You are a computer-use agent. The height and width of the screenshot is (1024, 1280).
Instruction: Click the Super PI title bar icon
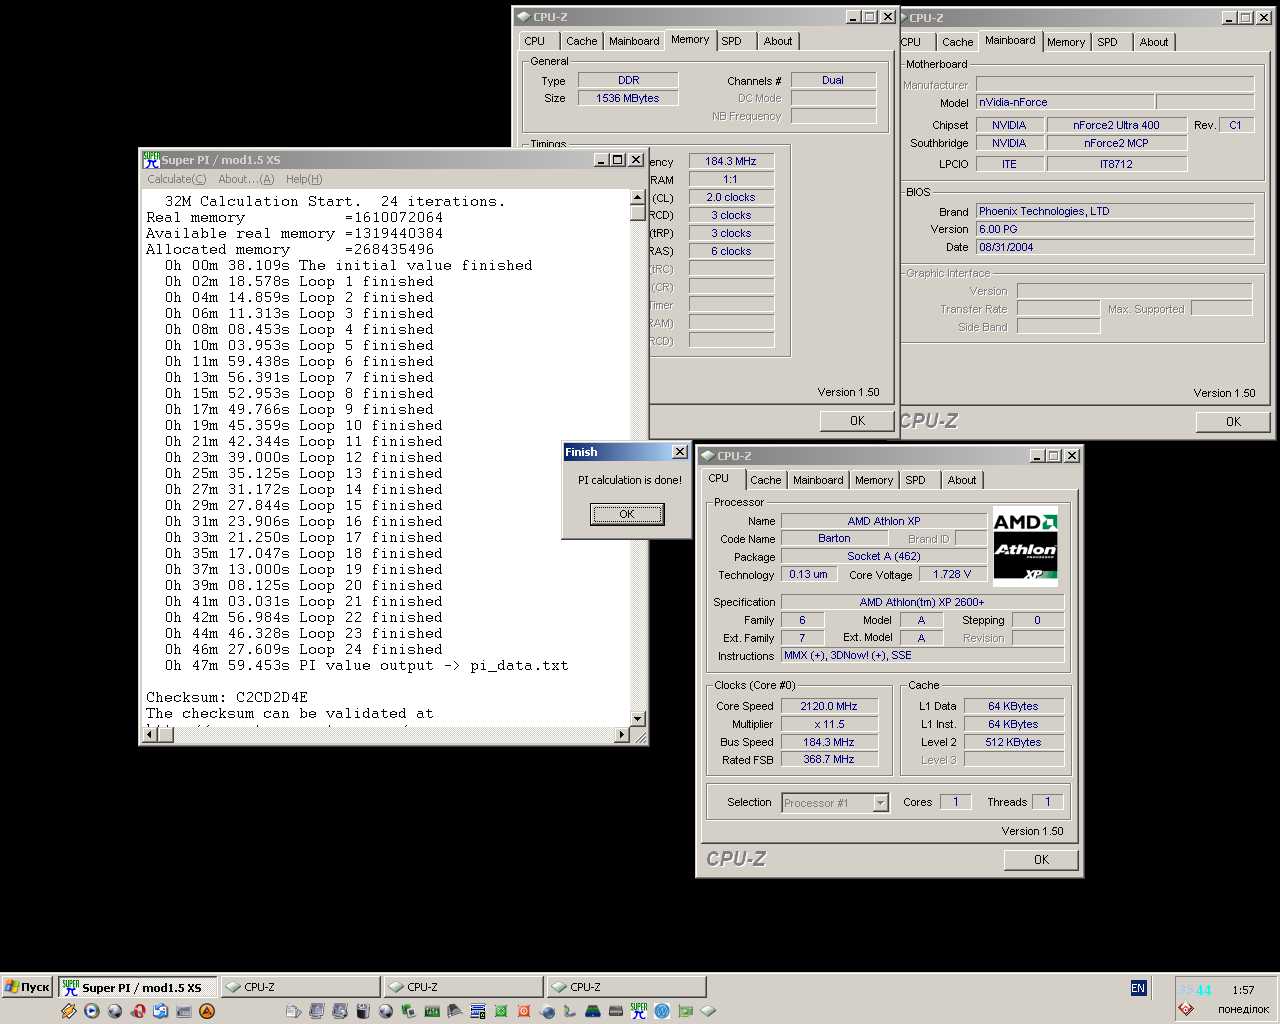click(151, 160)
